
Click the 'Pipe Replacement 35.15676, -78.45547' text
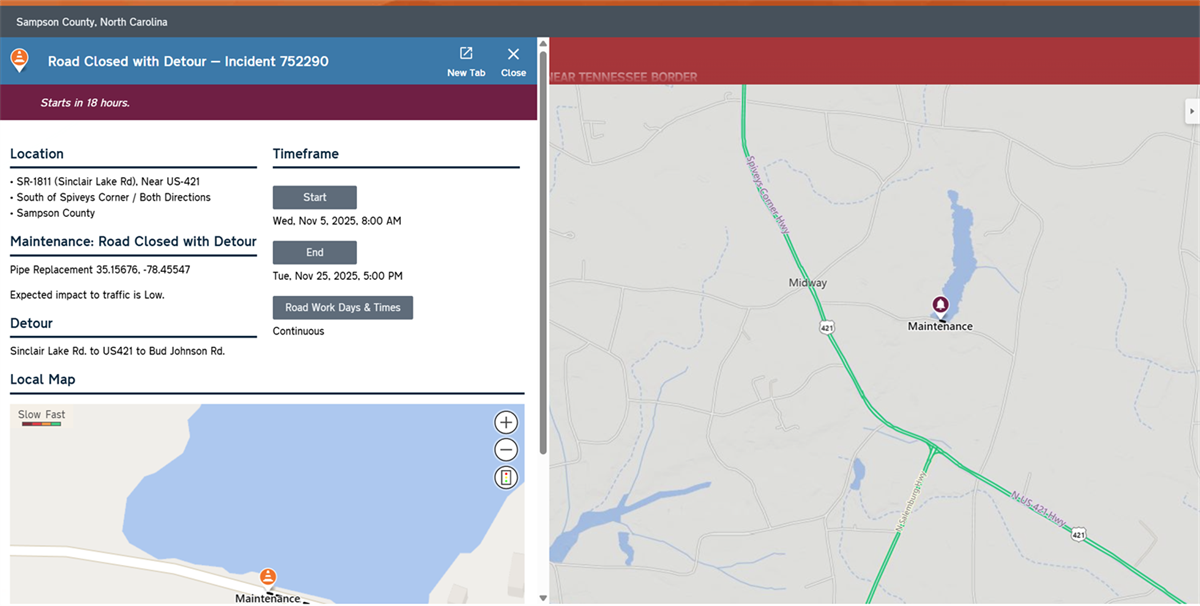click(100, 269)
